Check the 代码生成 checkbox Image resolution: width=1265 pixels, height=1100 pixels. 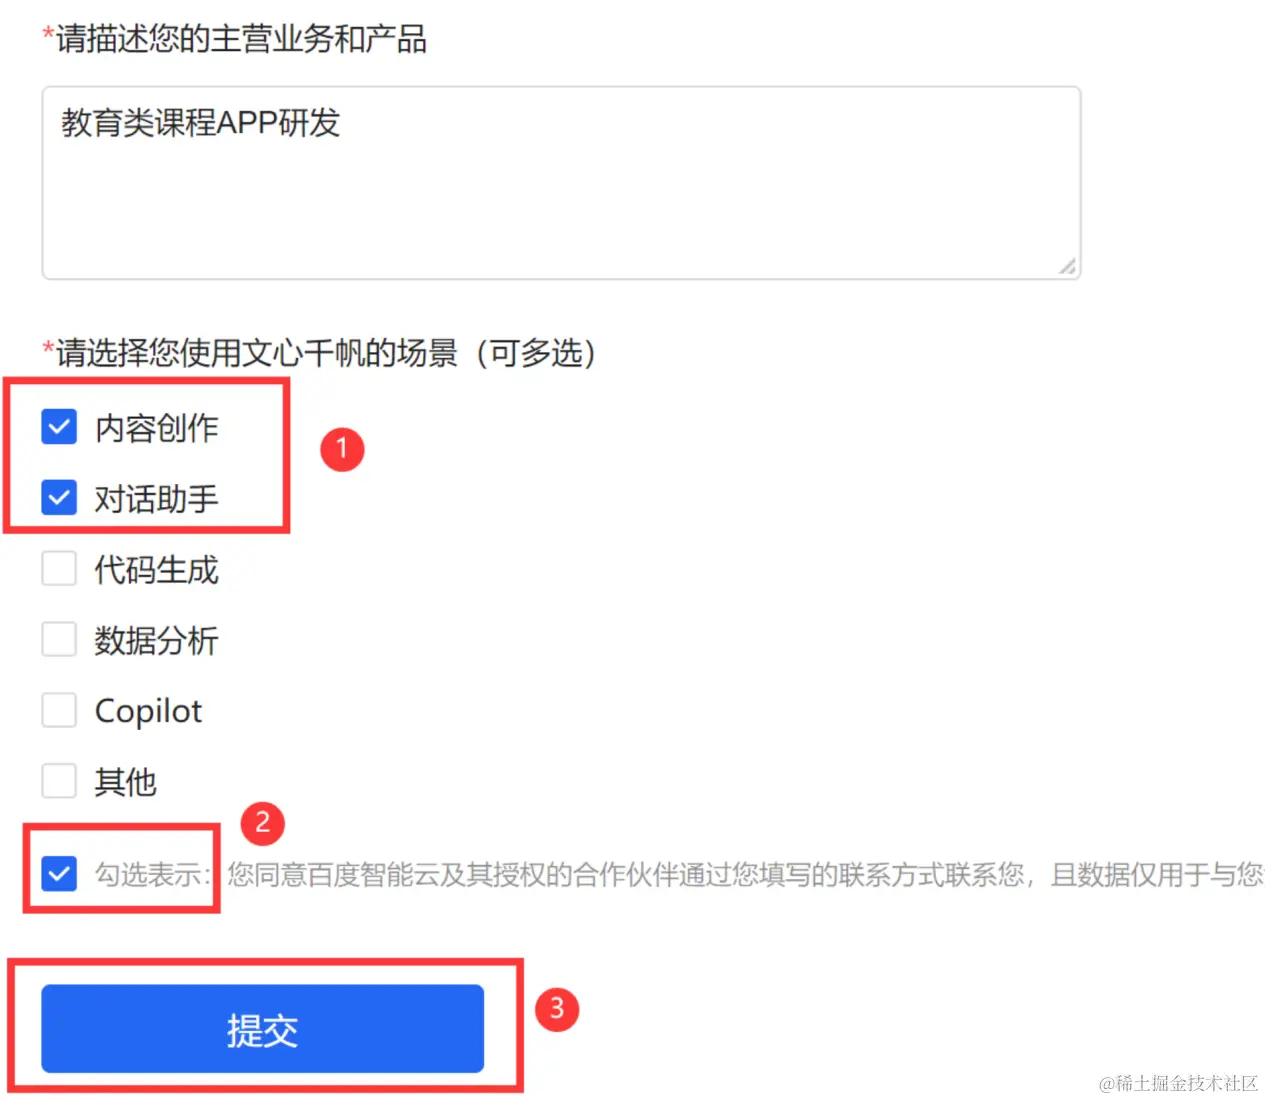point(59,569)
